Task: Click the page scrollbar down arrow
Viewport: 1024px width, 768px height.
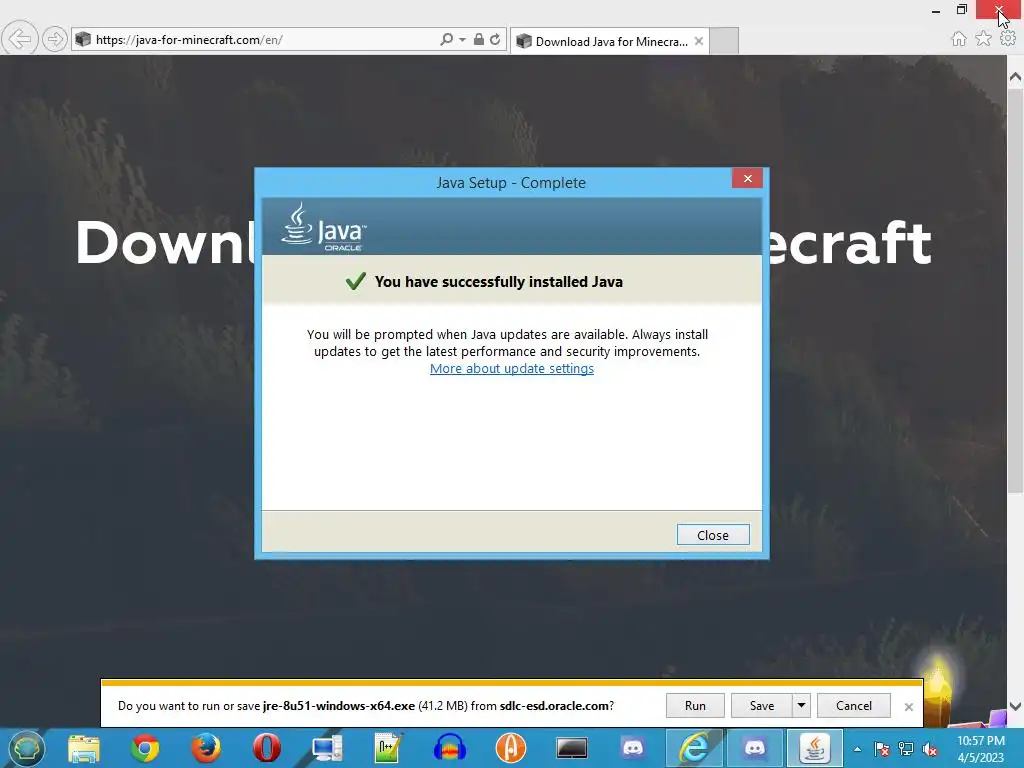Action: [1015, 706]
